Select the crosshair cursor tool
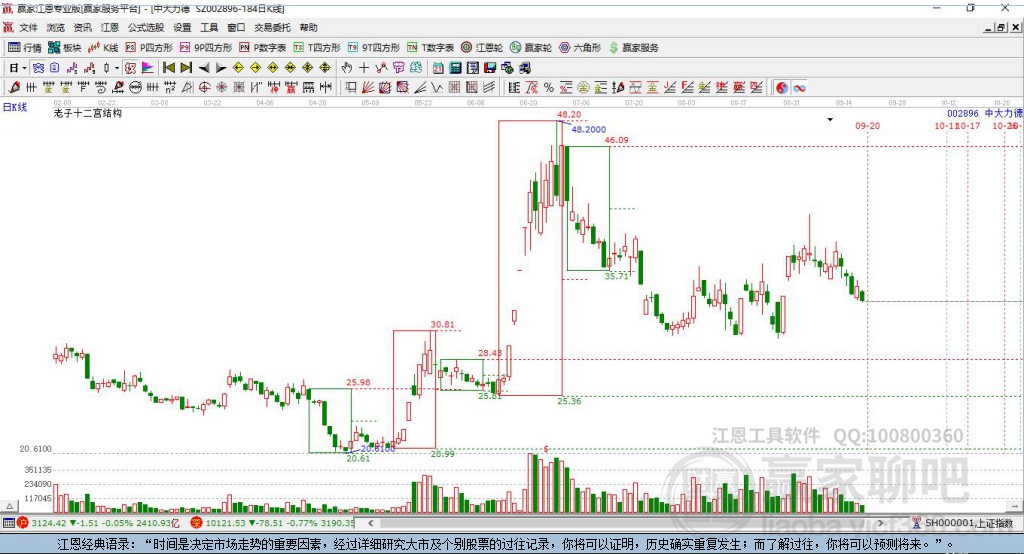The width and height of the screenshot is (1024, 554). (364, 68)
